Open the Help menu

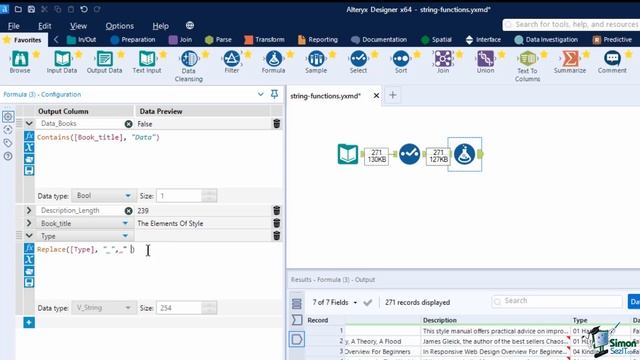pos(160,26)
